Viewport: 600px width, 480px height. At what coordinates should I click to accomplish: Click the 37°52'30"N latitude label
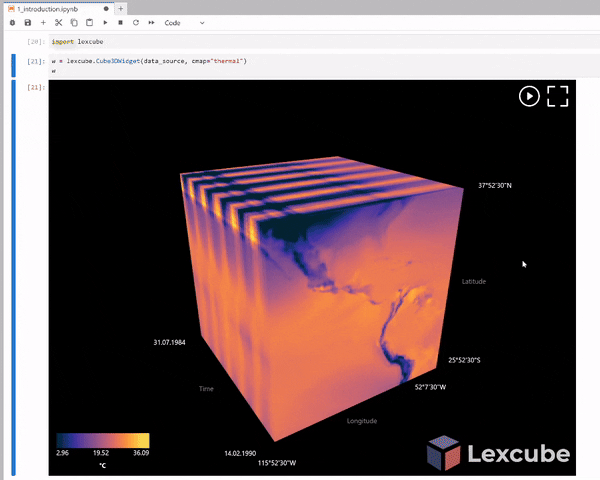pyautogui.click(x=495, y=186)
